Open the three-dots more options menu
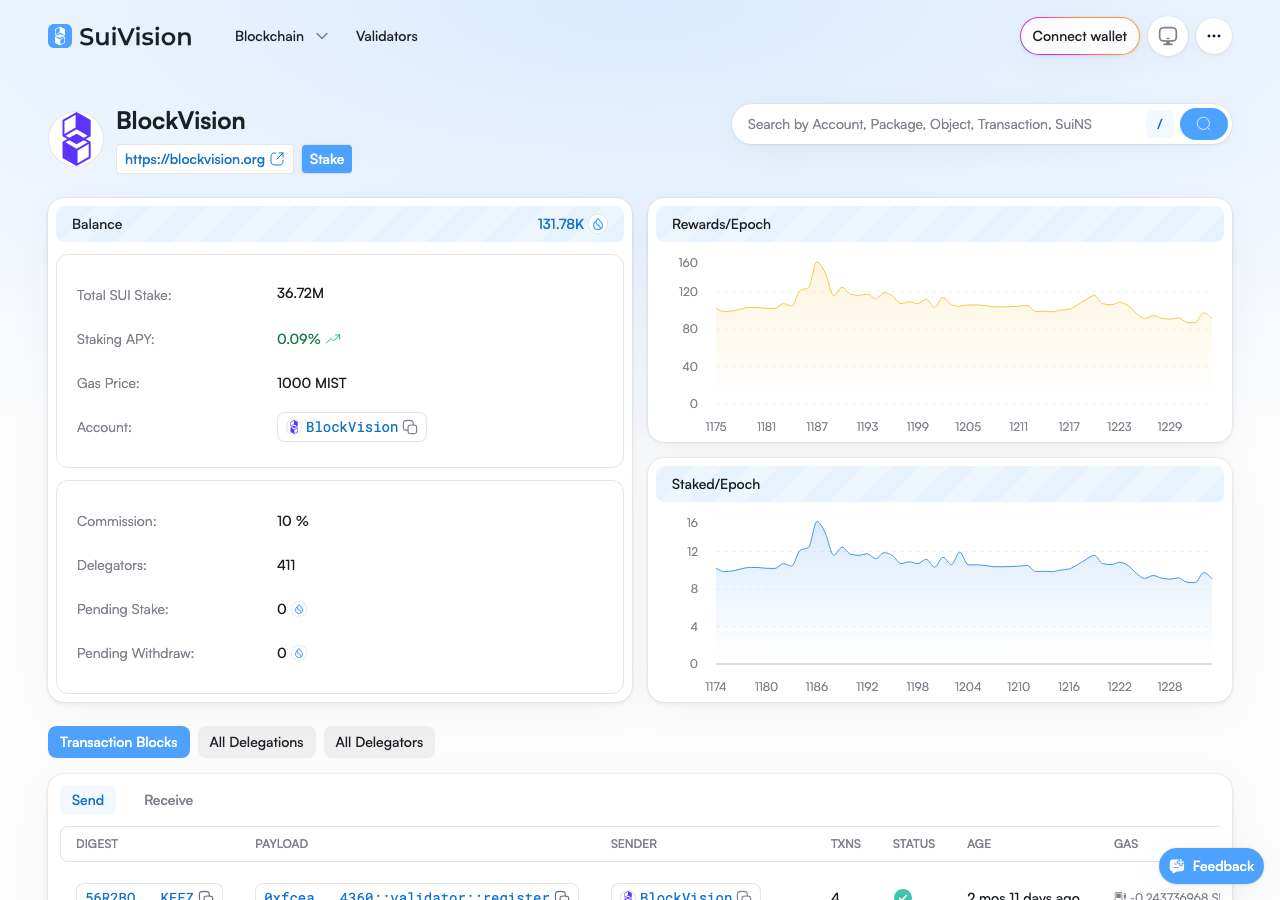Image resolution: width=1280 pixels, height=900 pixels. click(x=1214, y=36)
